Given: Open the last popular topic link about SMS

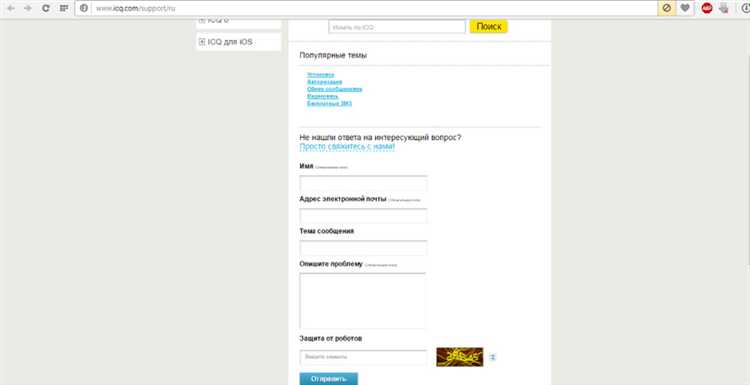Looking at the screenshot, I should 329,103.
